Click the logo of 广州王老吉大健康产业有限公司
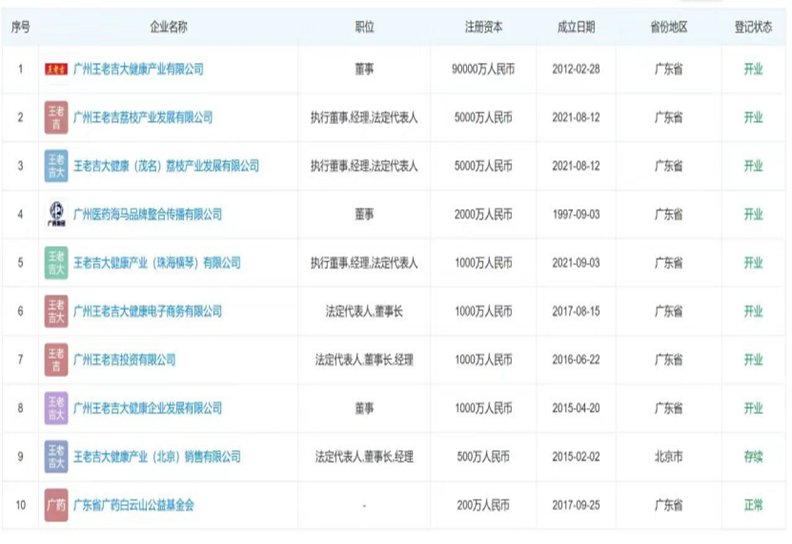The height and width of the screenshot is (544, 792). point(56,69)
